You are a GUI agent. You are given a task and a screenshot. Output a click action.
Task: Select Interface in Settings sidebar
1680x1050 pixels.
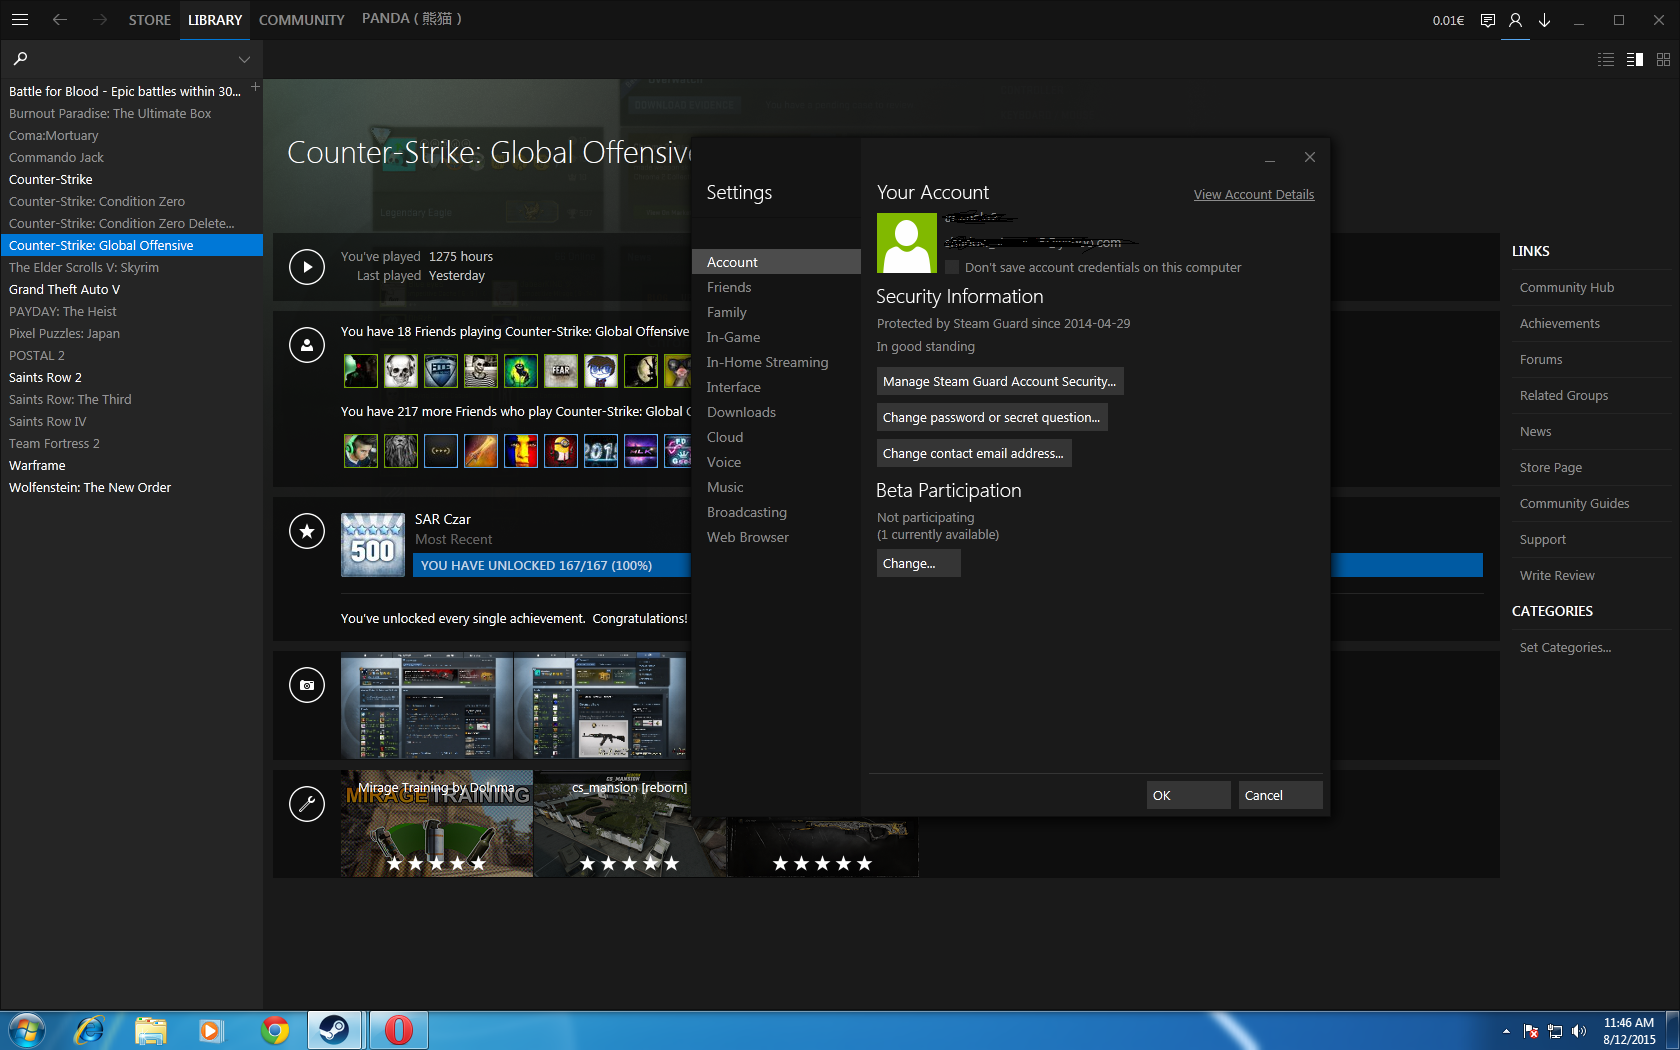coord(776,387)
